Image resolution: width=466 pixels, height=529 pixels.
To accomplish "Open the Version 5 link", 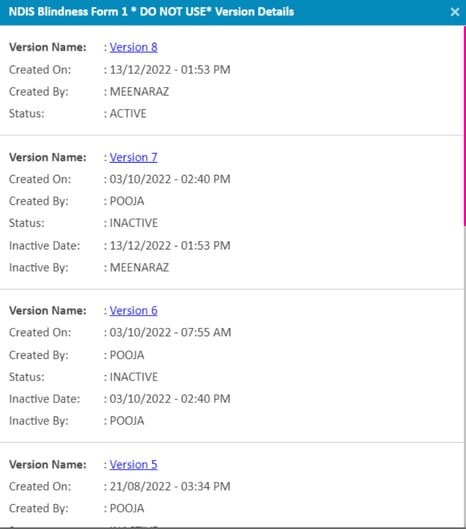I will tap(134, 465).
